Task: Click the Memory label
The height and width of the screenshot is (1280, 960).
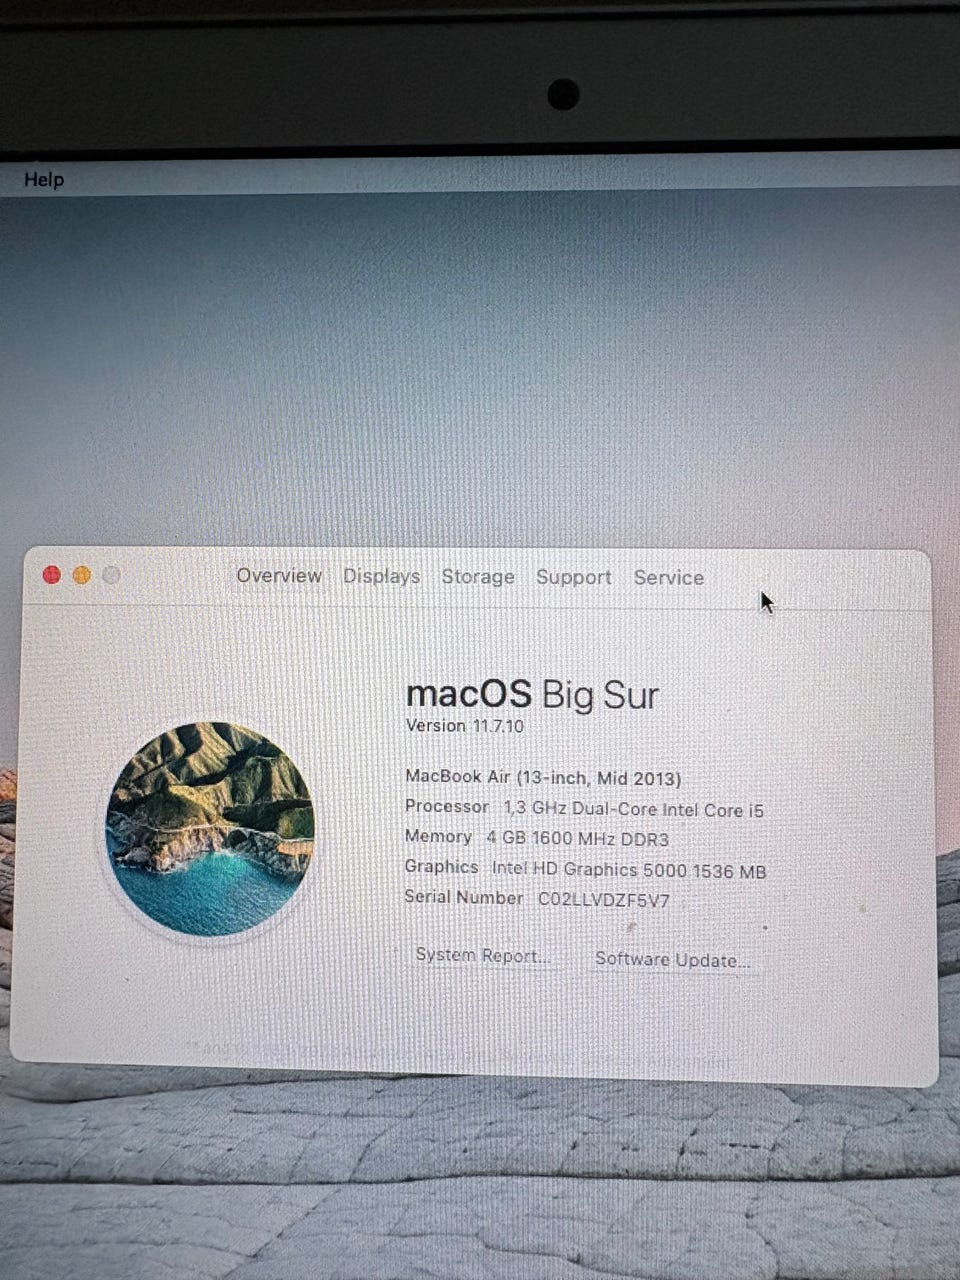Action: pyautogui.click(x=438, y=836)
